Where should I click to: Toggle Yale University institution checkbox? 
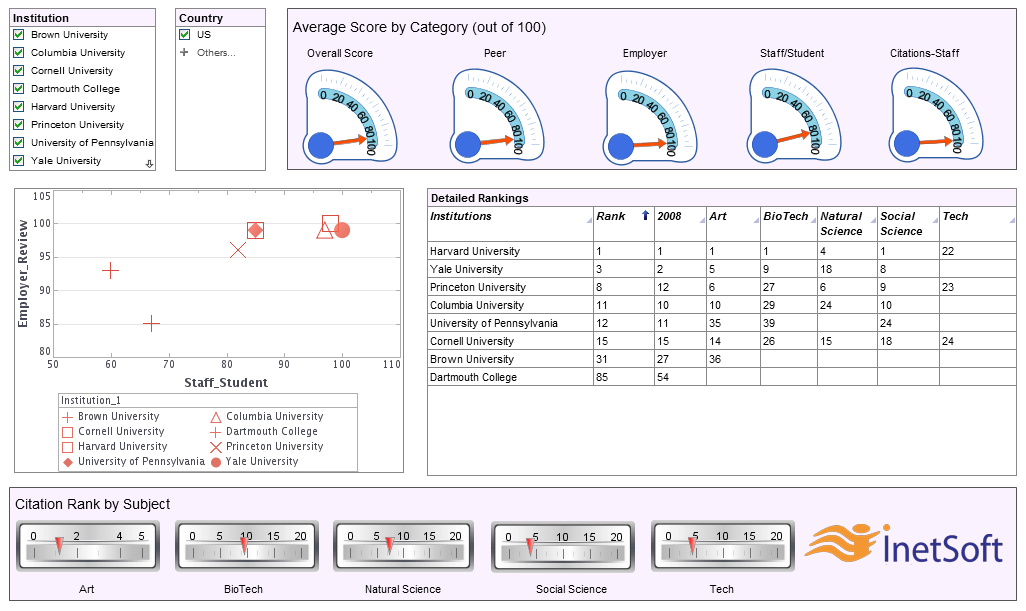[x=19, y=160]
